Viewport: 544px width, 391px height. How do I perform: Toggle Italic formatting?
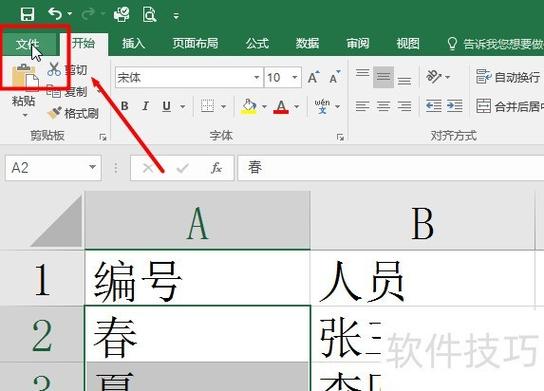tap(146, 106)
